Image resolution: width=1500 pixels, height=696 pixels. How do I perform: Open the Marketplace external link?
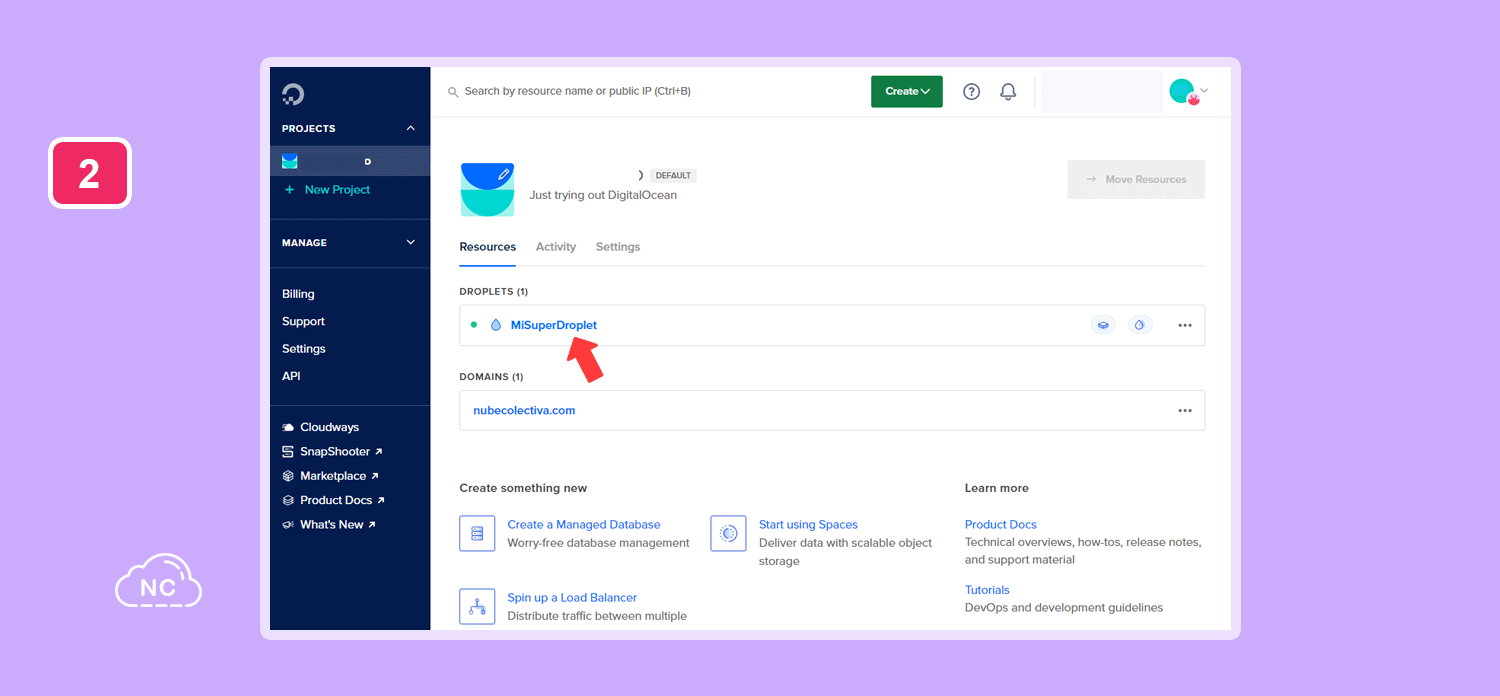click(339, 476)
